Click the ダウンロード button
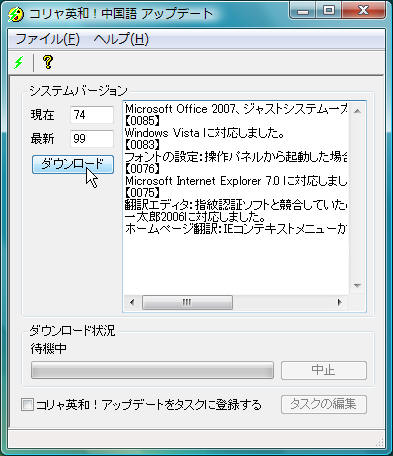This screenshot has width=393, height=456. tap(73, 165)
